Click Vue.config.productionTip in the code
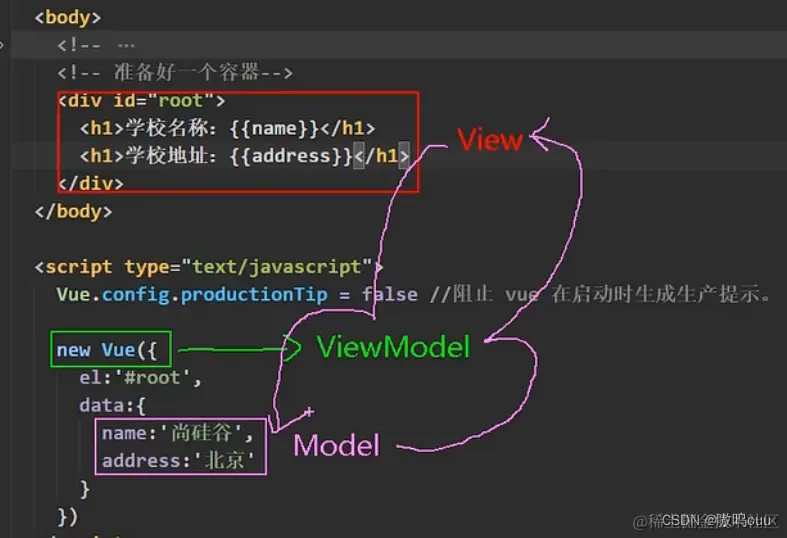The image size is (787, 538). [x=192, y=295]
